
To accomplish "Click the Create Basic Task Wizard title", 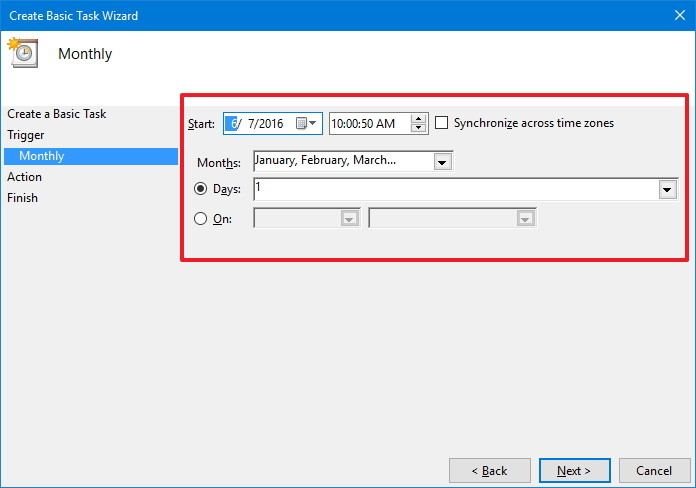I will [x=73, y=16].
